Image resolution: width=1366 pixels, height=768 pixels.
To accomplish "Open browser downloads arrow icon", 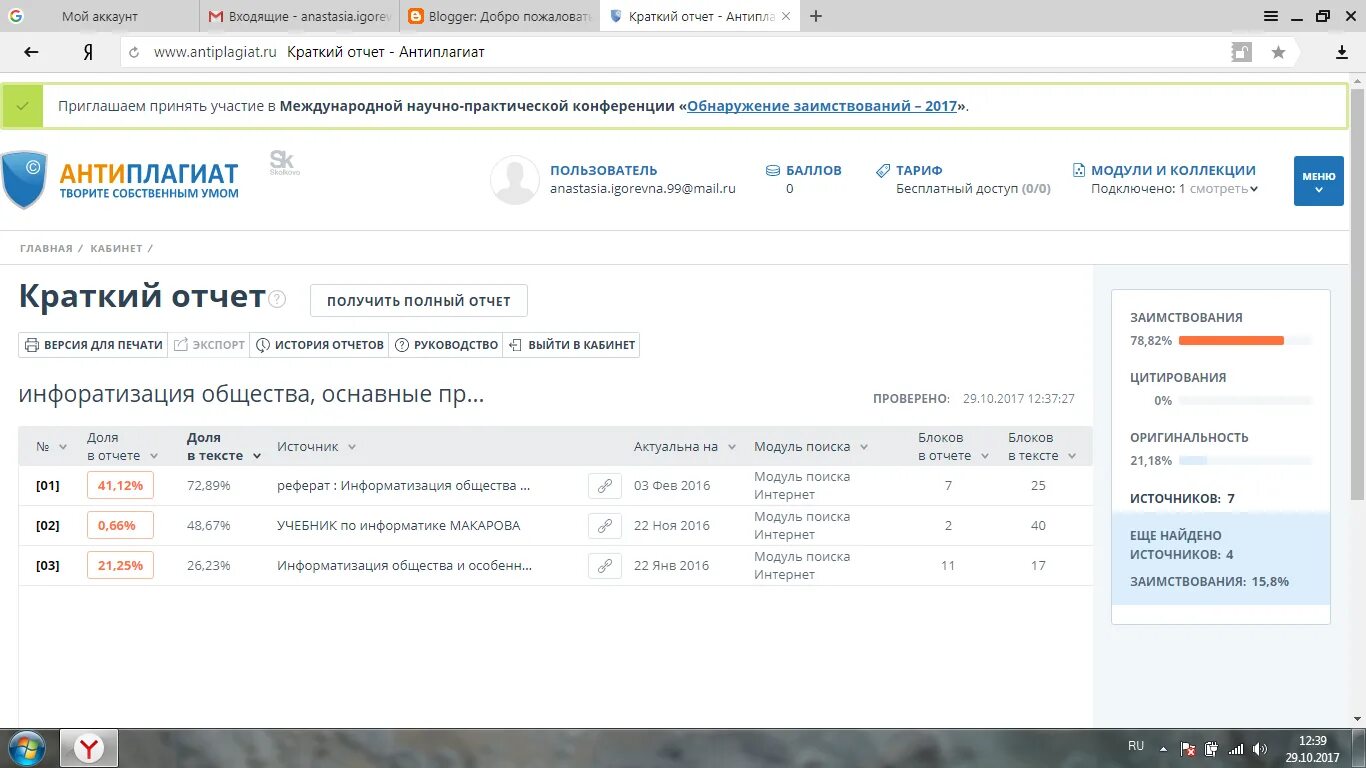I will tap(1342, 52).
